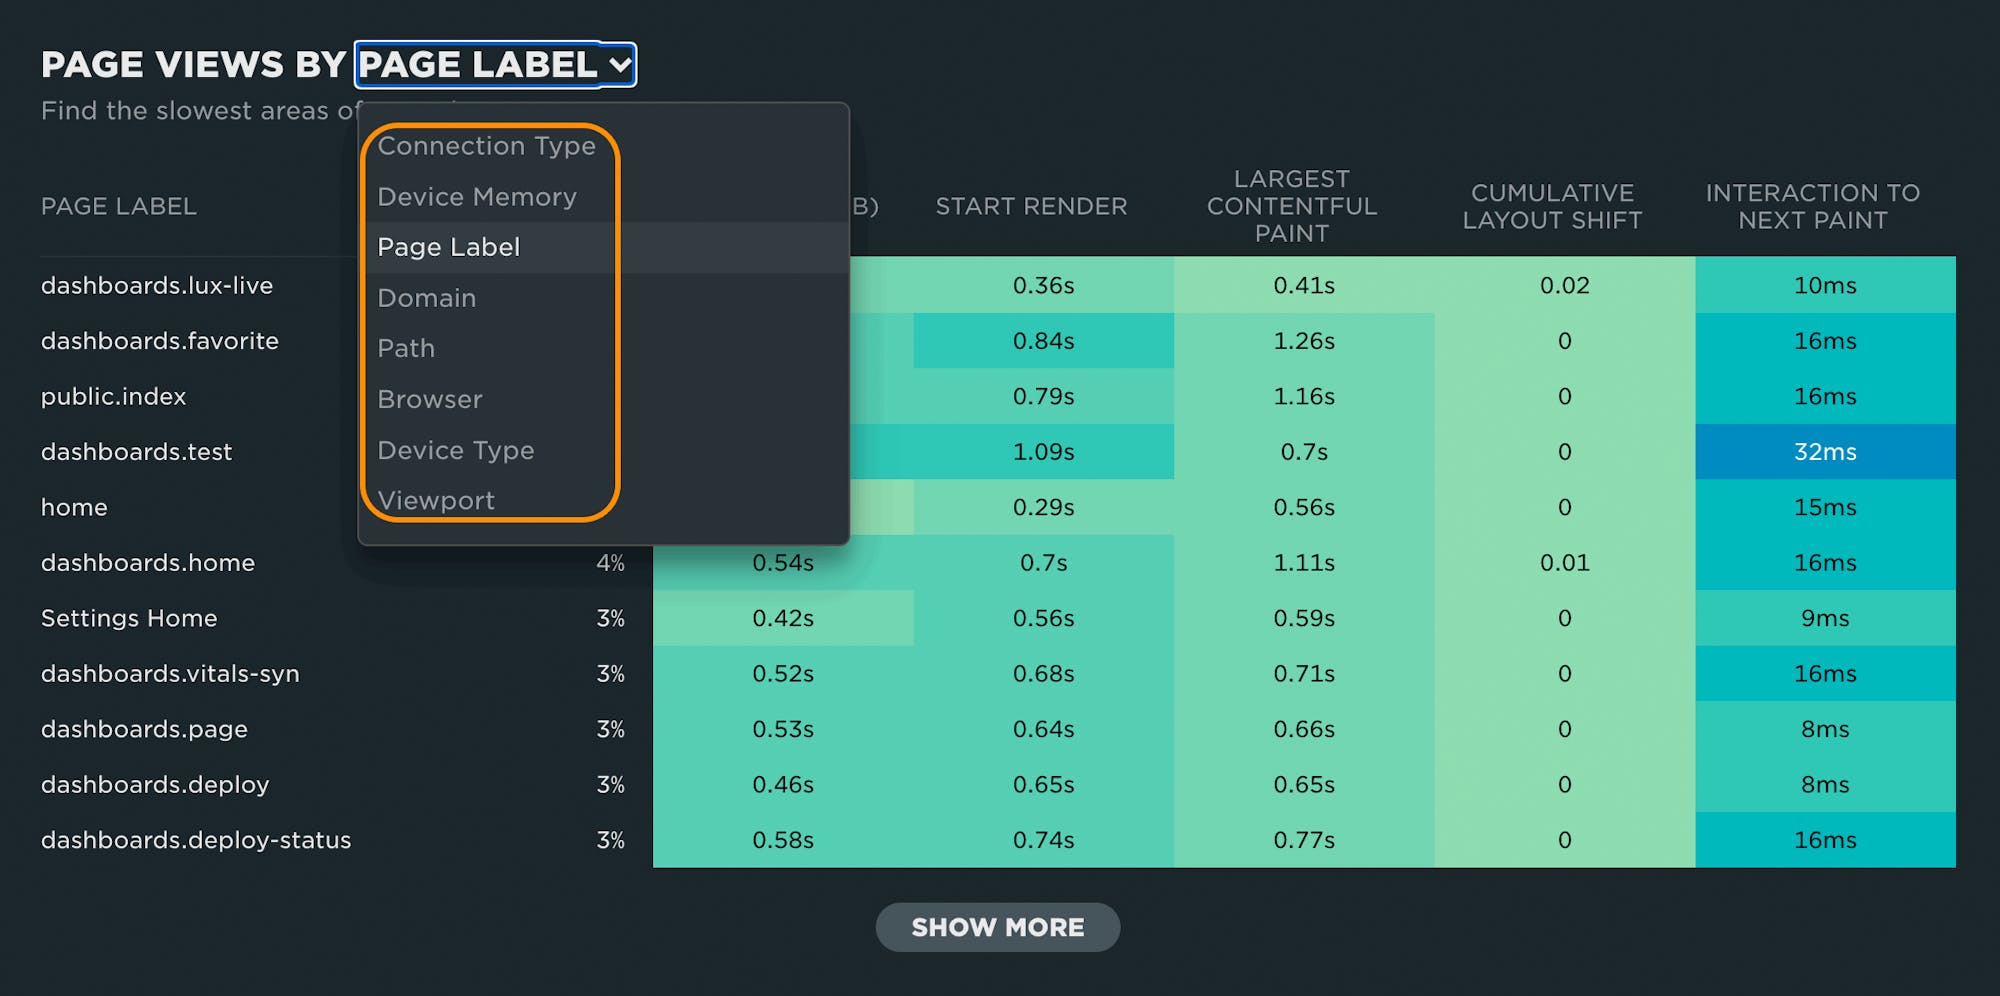Sort by Interaction to Next Paint header
Screen dimensions: 2000x996
pos(1812,206)
